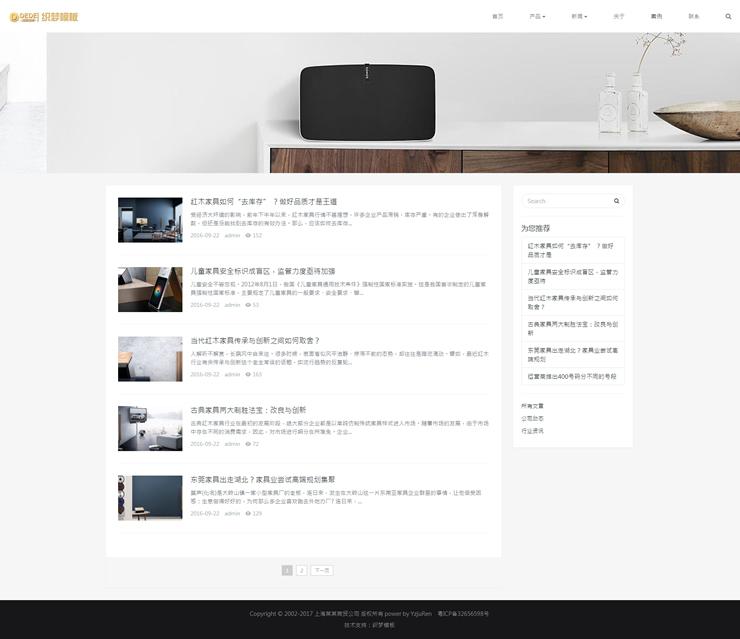740x639 pixels.
Task: Expand the 新闻 dropdown in the navigation
Action: click(x=579, y=17)
